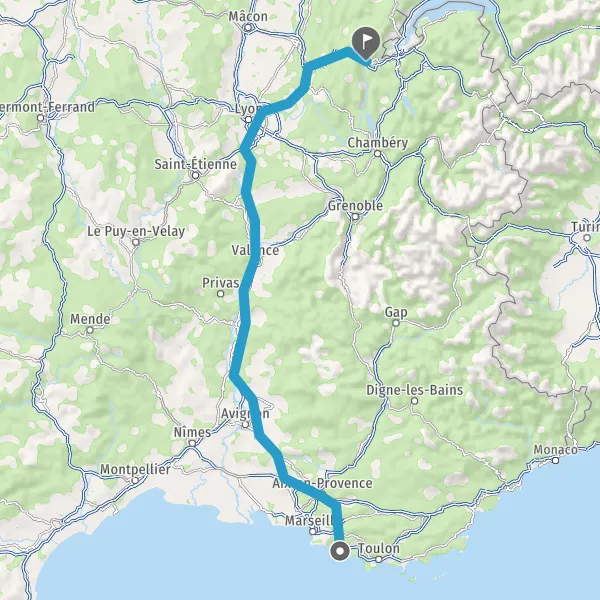Select the Gap city marker
Screen dimensions: 600x600
(396, 323)
